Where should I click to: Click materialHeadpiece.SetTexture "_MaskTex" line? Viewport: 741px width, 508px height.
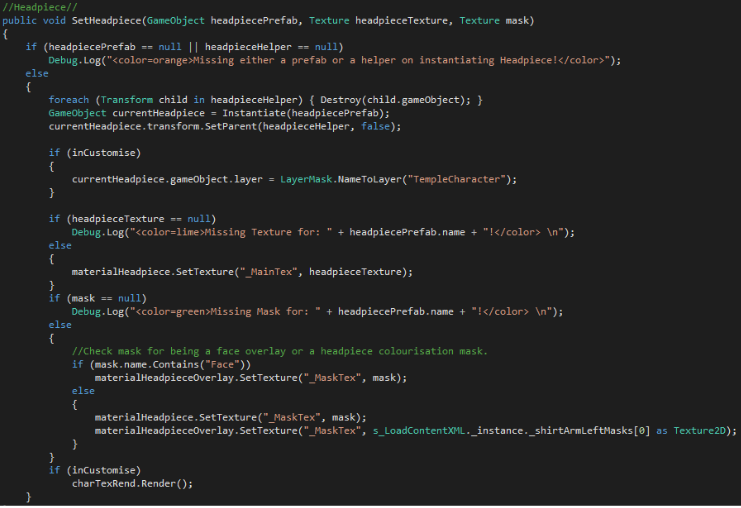[231, 417]
